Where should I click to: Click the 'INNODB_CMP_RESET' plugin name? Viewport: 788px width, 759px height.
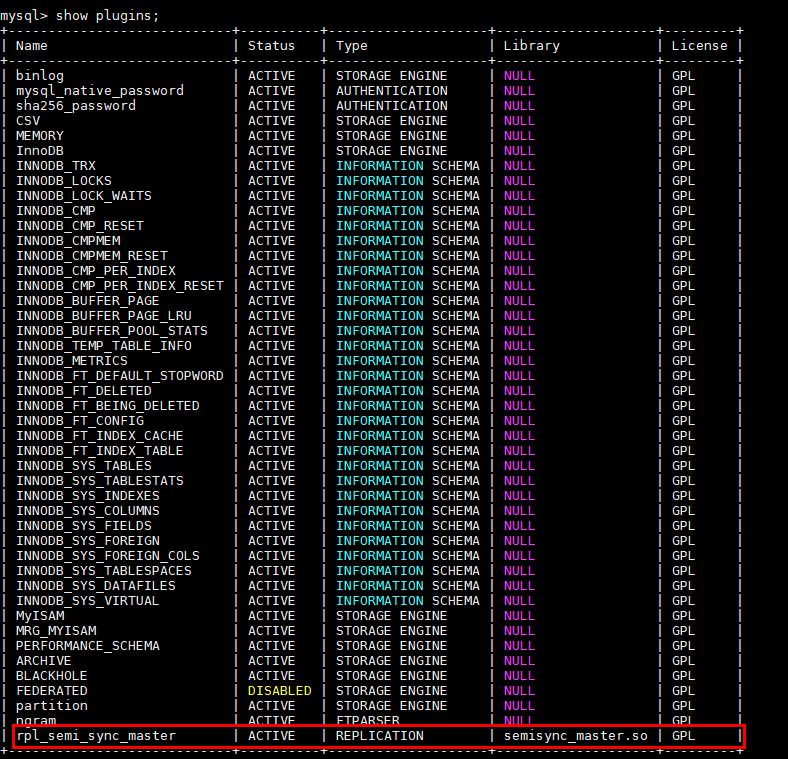click(x=80, y=226)
